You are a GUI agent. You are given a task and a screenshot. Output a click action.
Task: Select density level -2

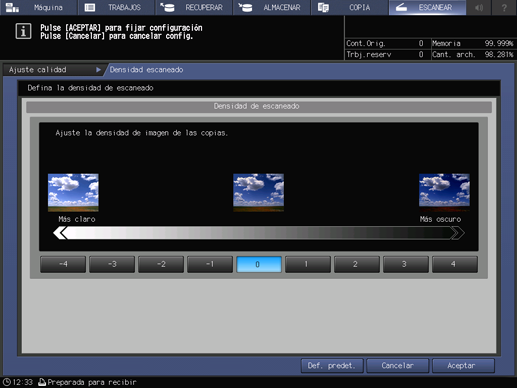click(161, 264)
